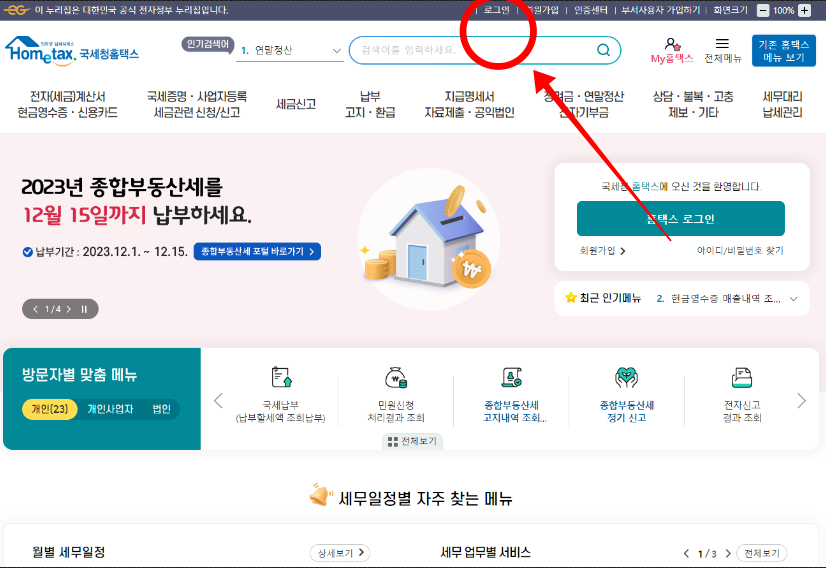Open 전체메뉴 hamburger icon
Screen dimensions: 826x568
click(722, 44)
